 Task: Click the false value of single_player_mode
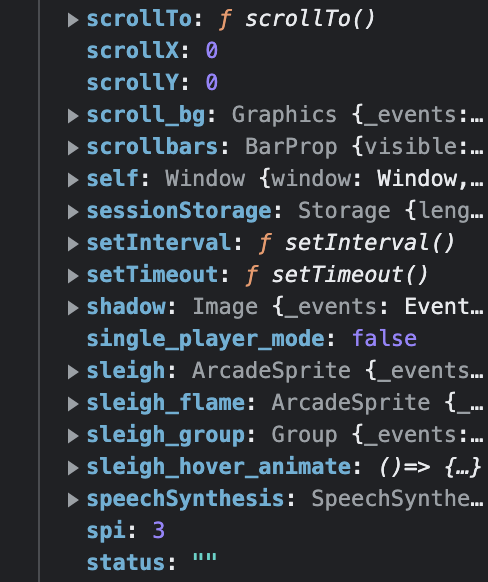384,339
